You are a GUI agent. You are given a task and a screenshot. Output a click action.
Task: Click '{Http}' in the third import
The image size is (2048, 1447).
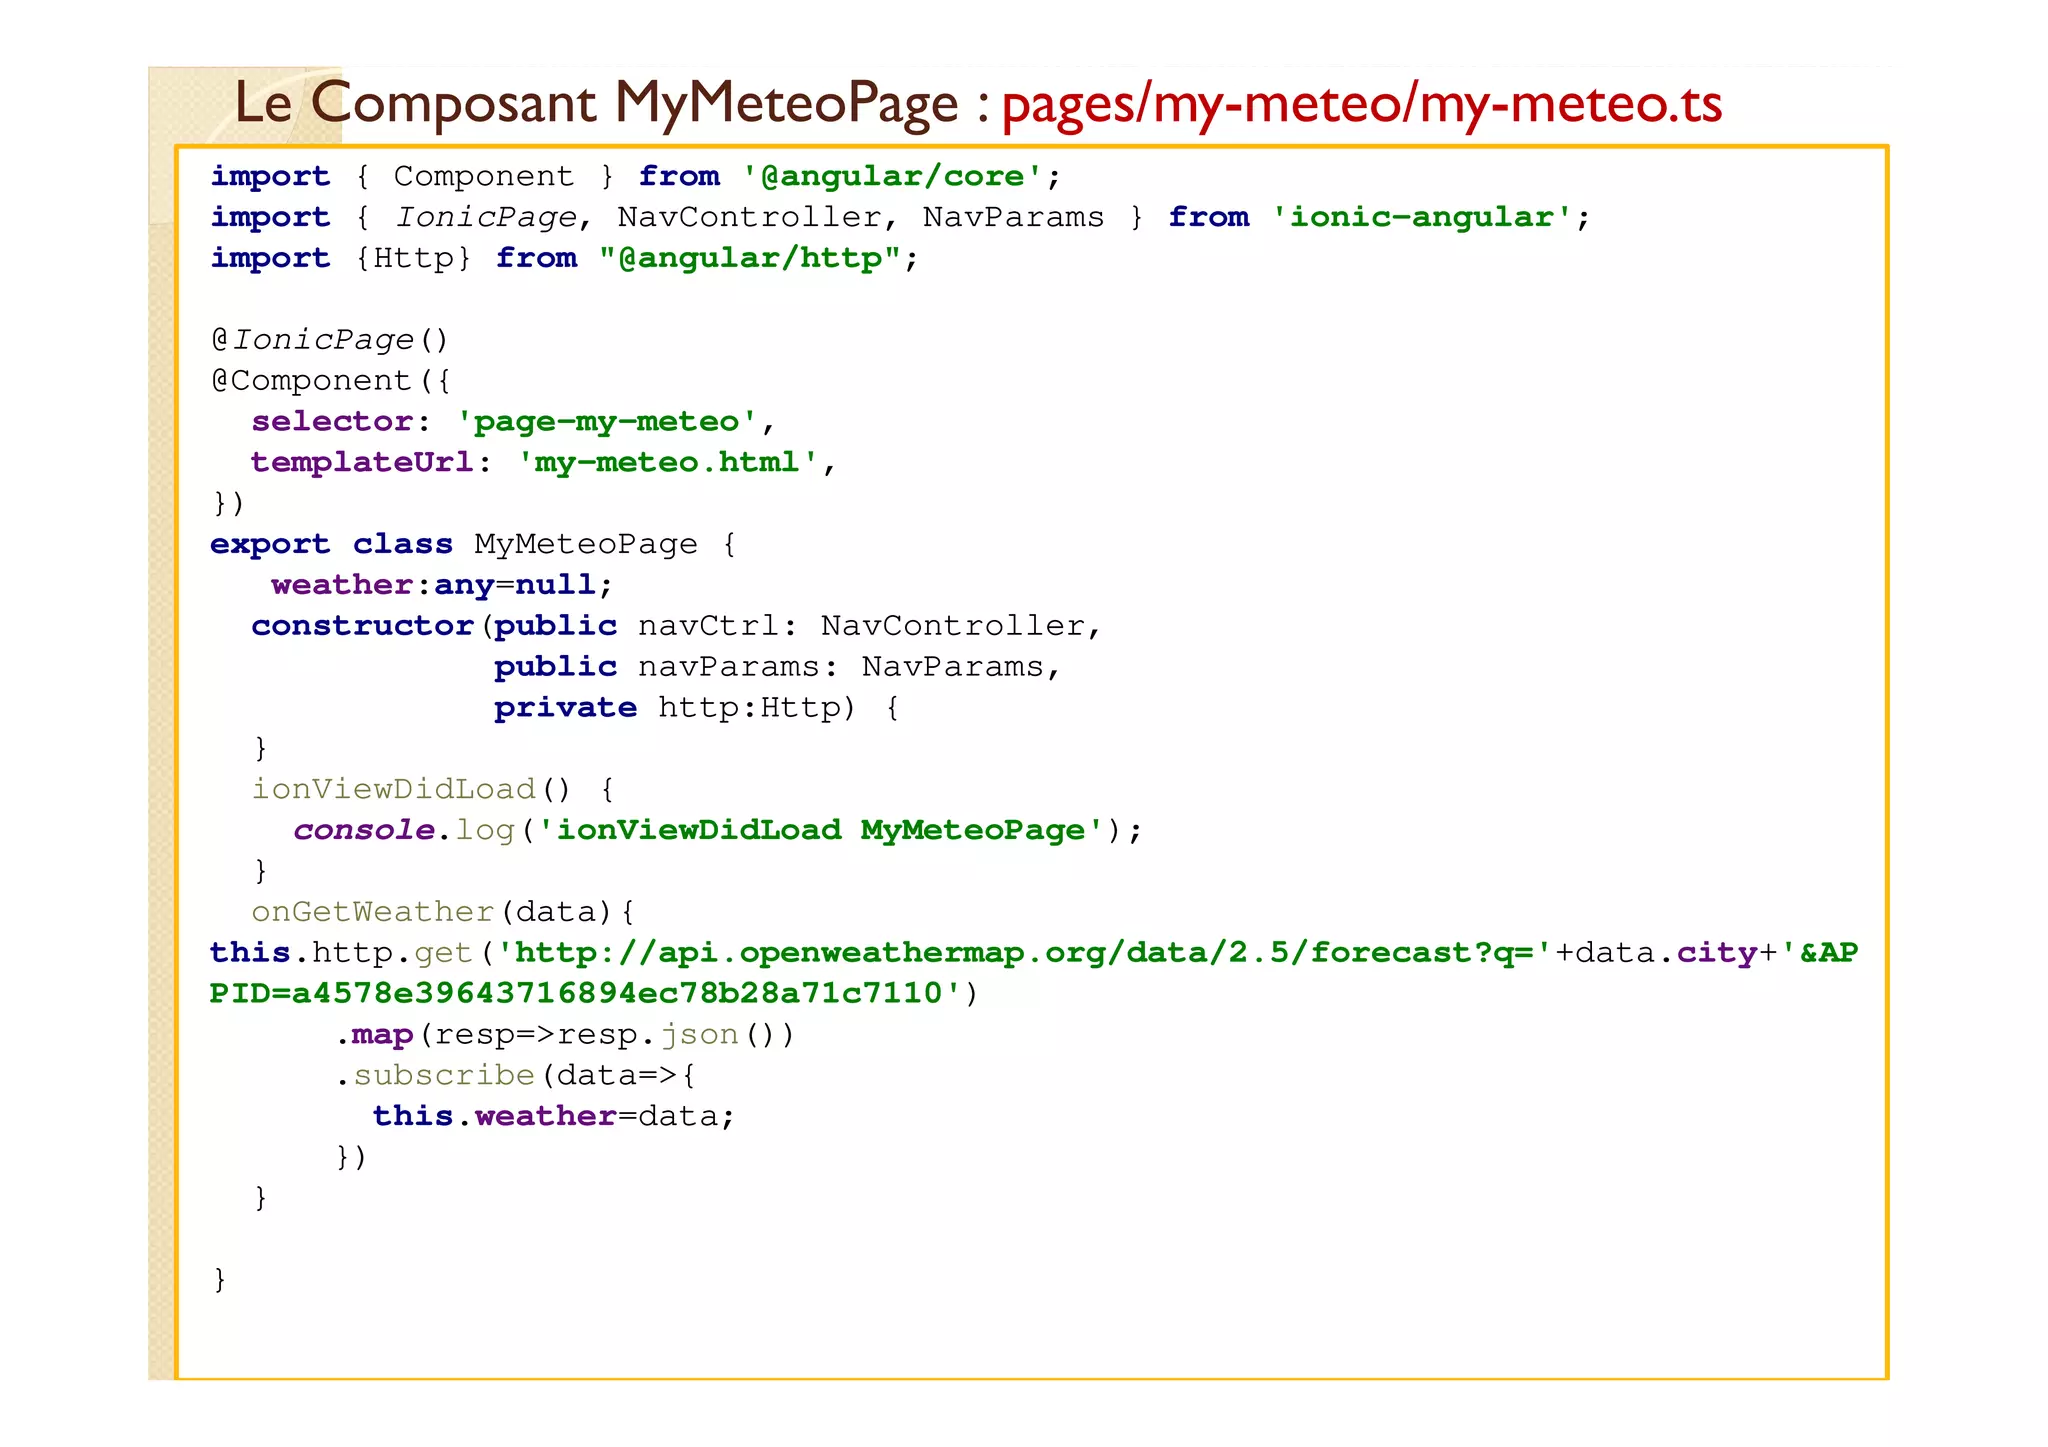(x=413, y=258)
